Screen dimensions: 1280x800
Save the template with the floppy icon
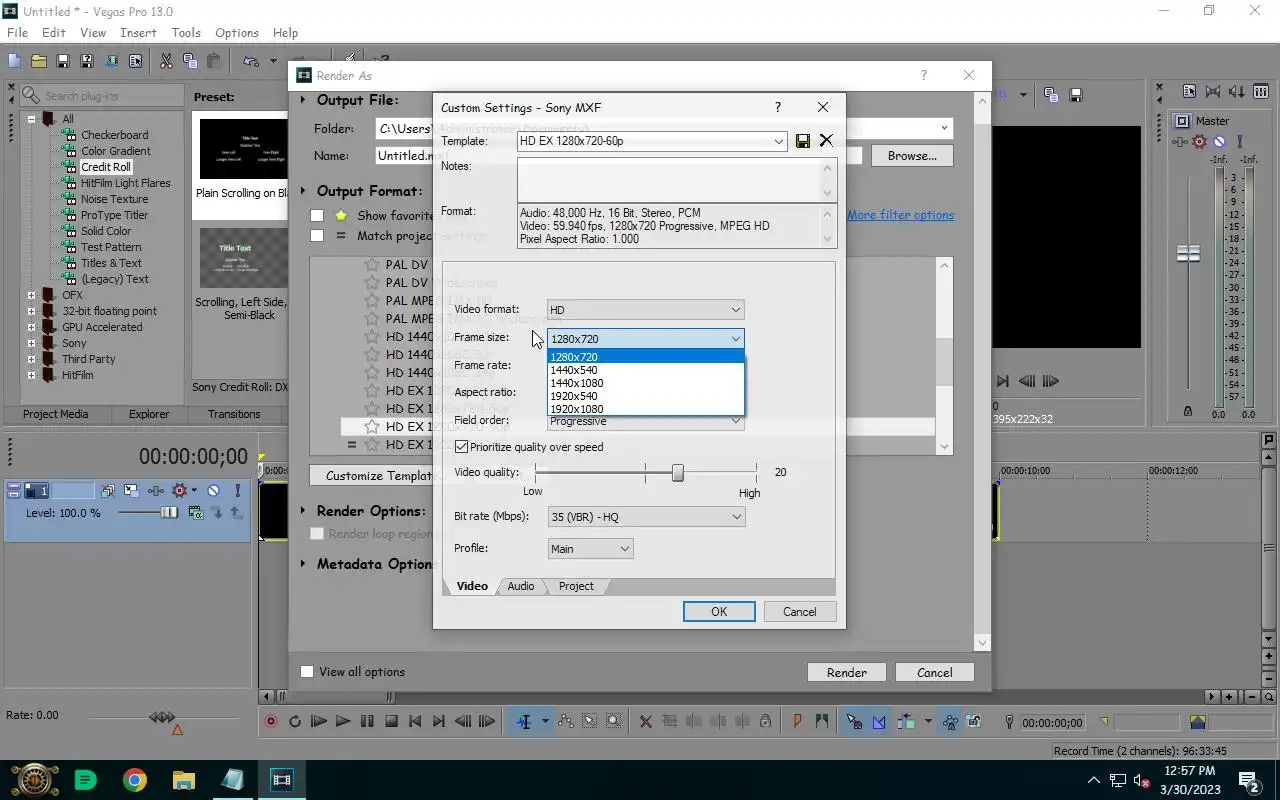(803, 141)
